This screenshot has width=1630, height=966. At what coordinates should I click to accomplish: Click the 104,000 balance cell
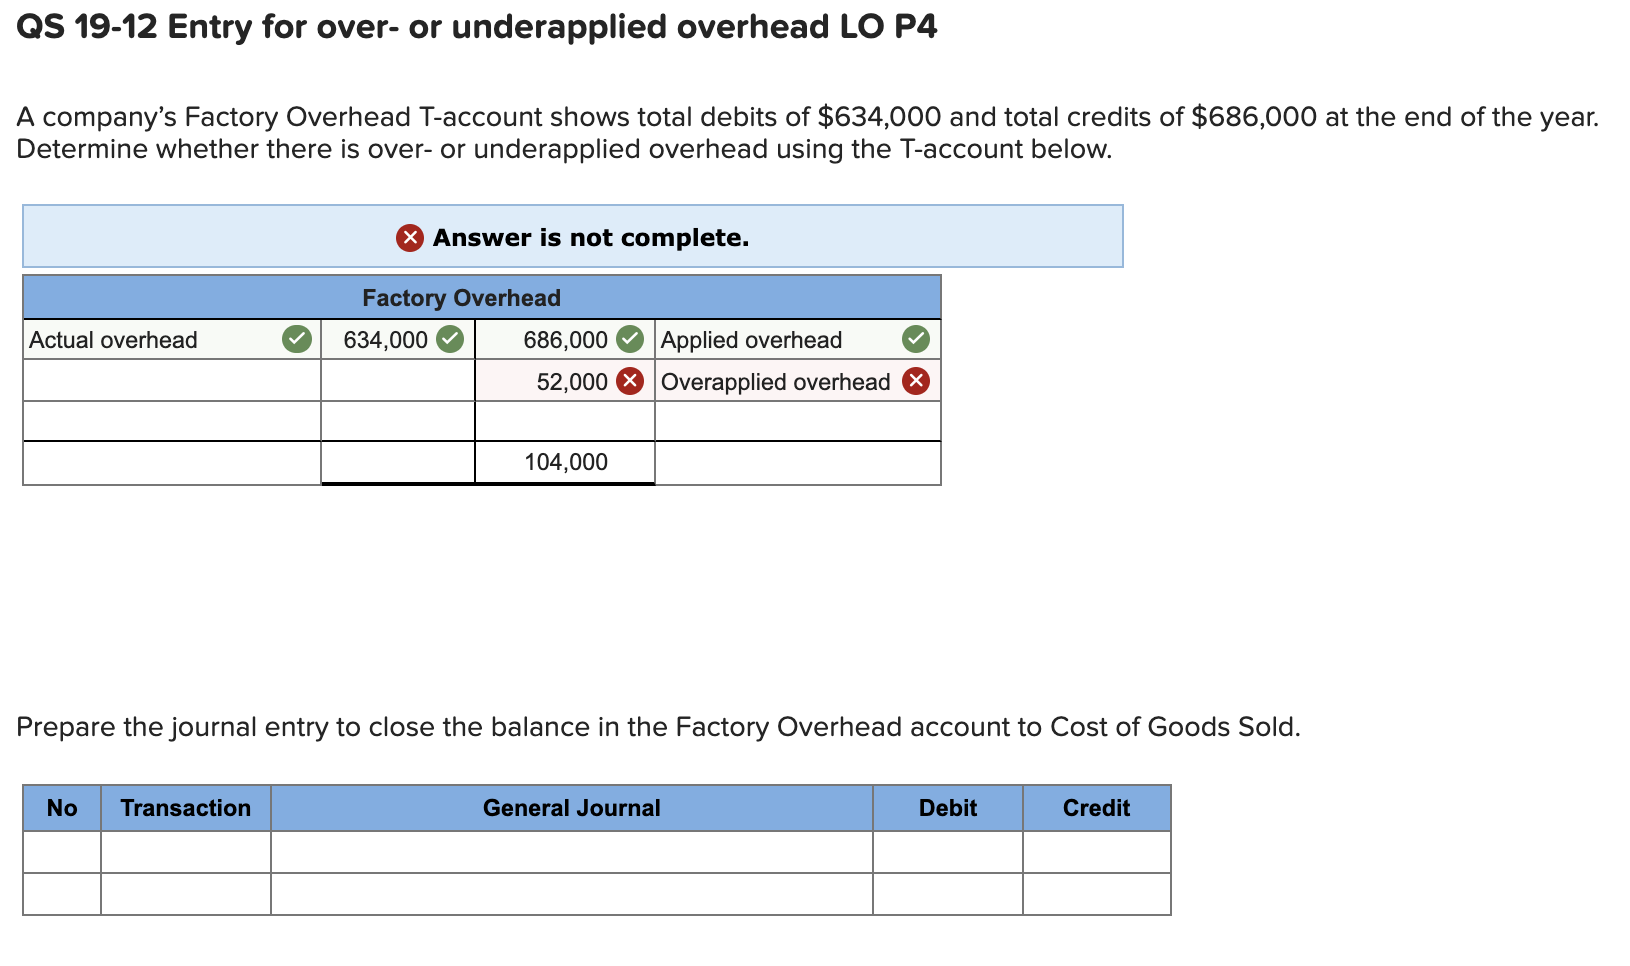point(565,461)
